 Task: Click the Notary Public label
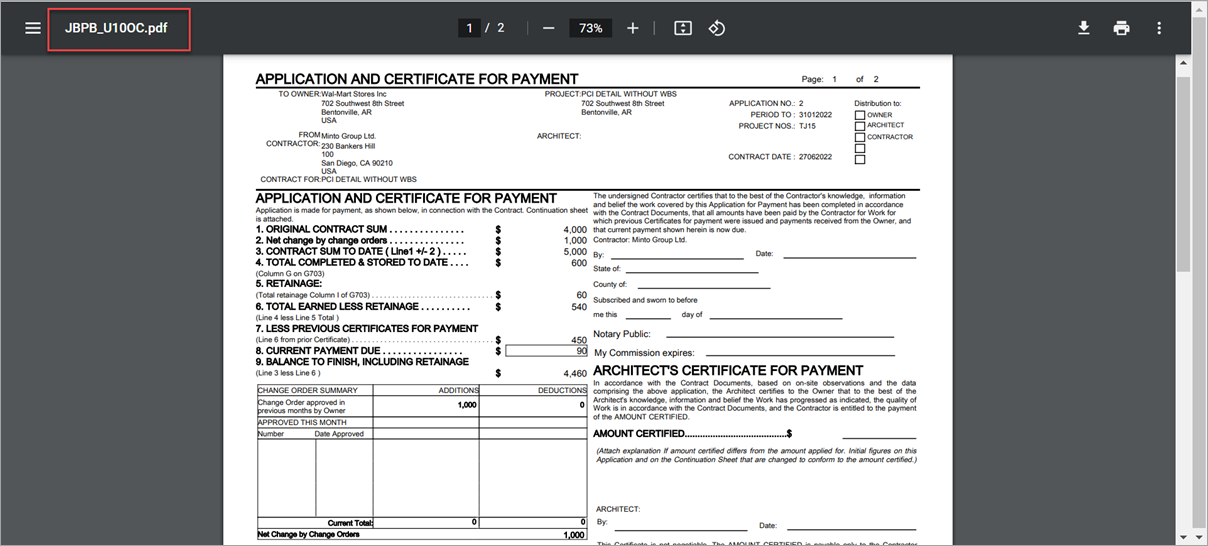pyautogui.click(x=622, y=334)
